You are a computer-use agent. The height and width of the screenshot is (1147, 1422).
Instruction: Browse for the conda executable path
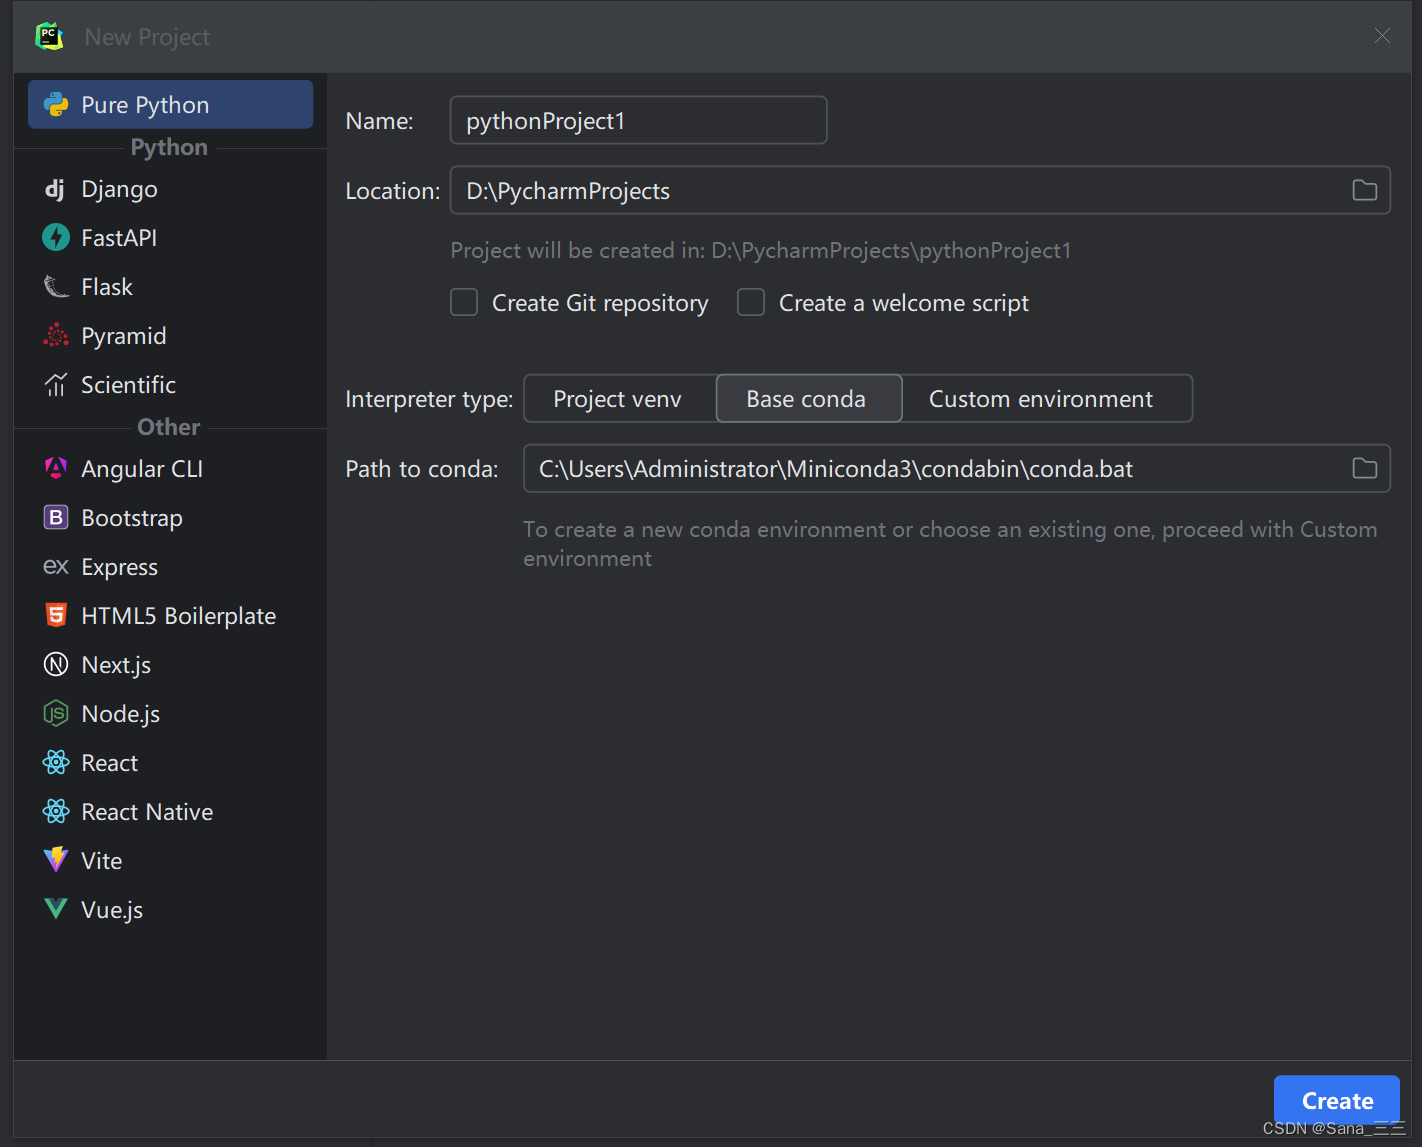click(1364, 468)
